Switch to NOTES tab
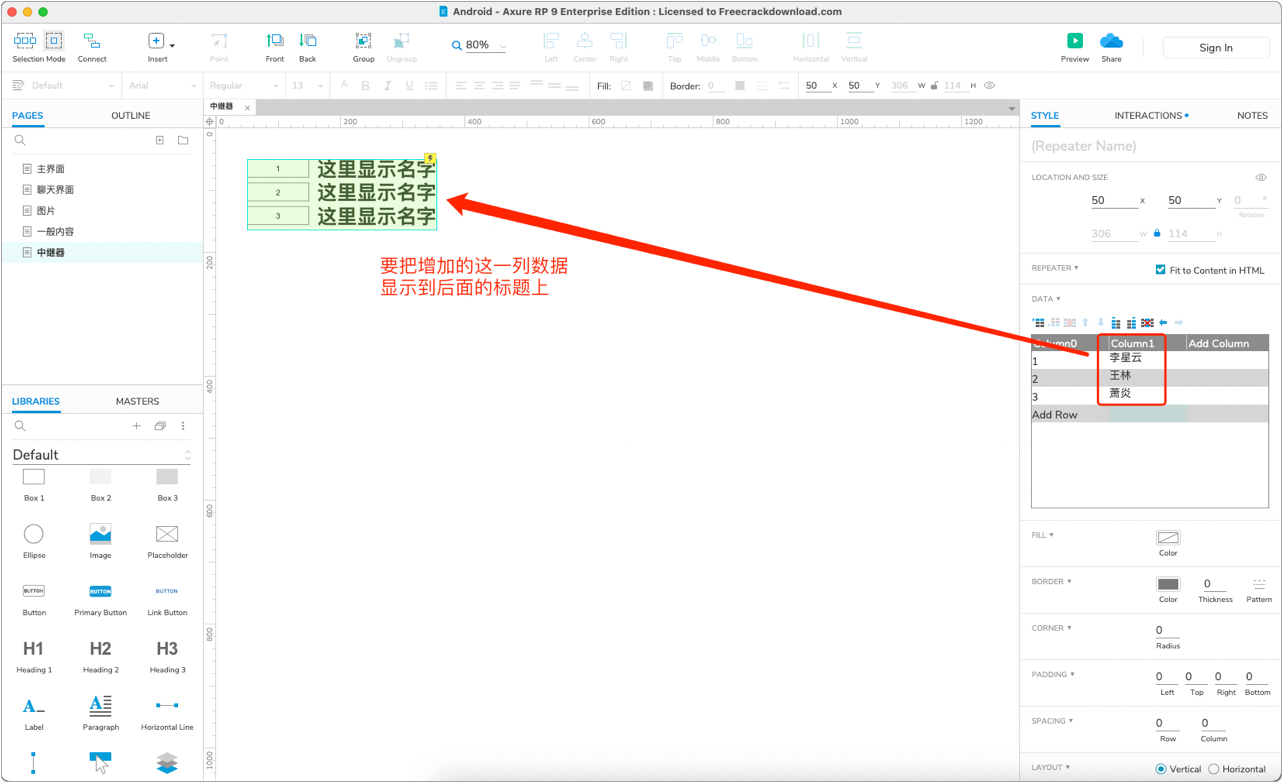 1252,116
